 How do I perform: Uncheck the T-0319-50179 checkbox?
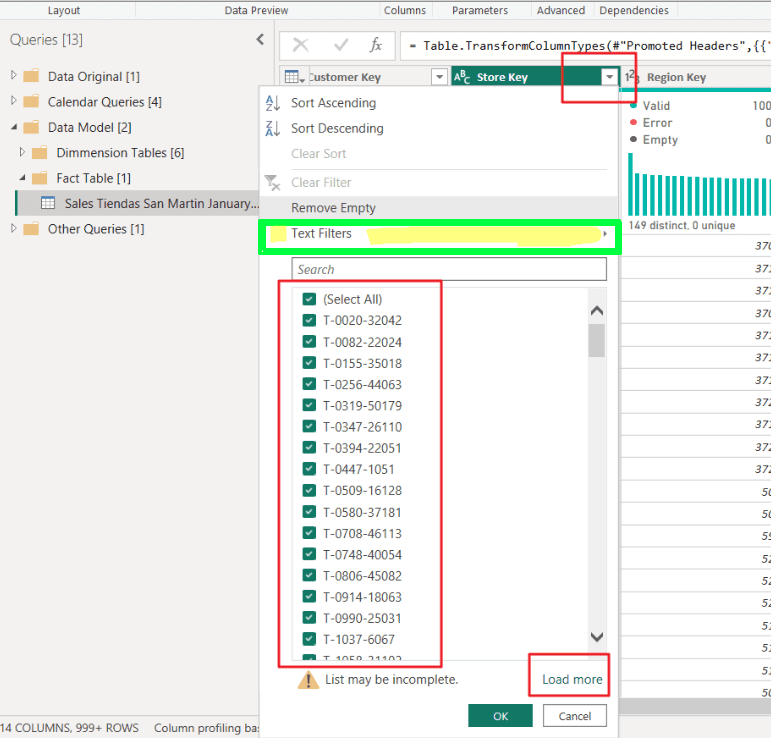(309, 405)
